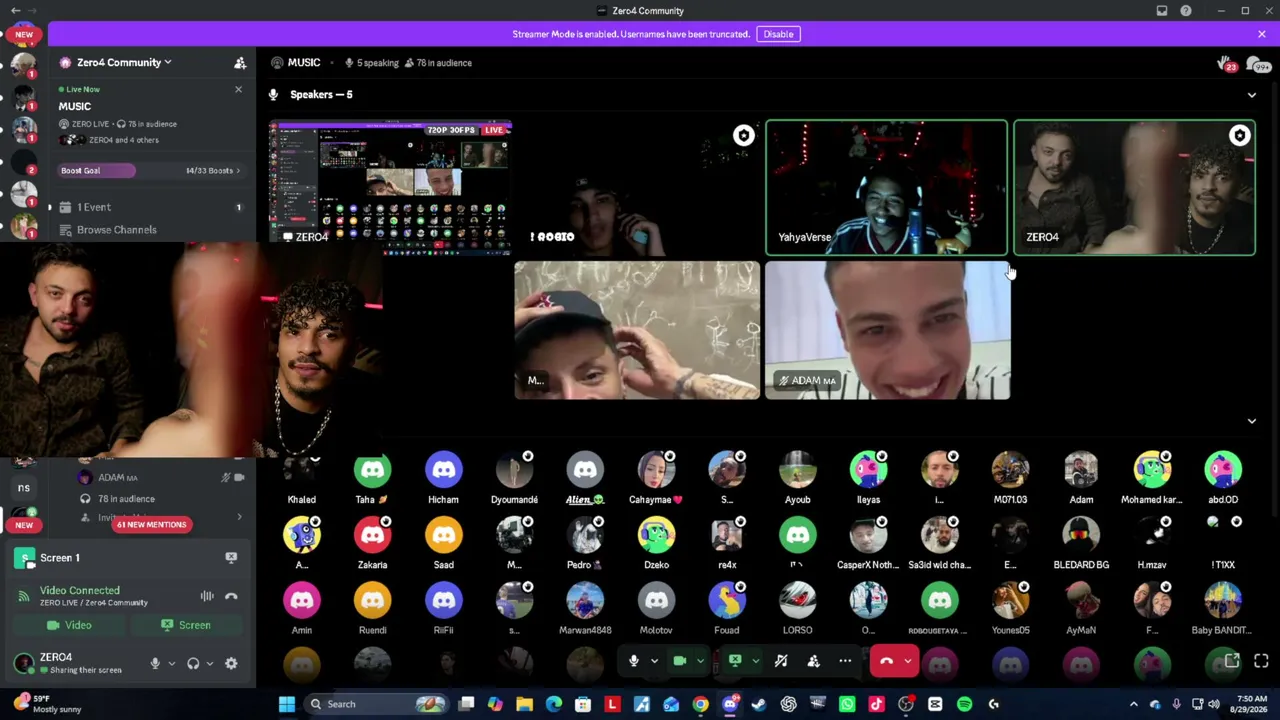
Task: Collapse the Speakers section
Action: coord(1251,95)
